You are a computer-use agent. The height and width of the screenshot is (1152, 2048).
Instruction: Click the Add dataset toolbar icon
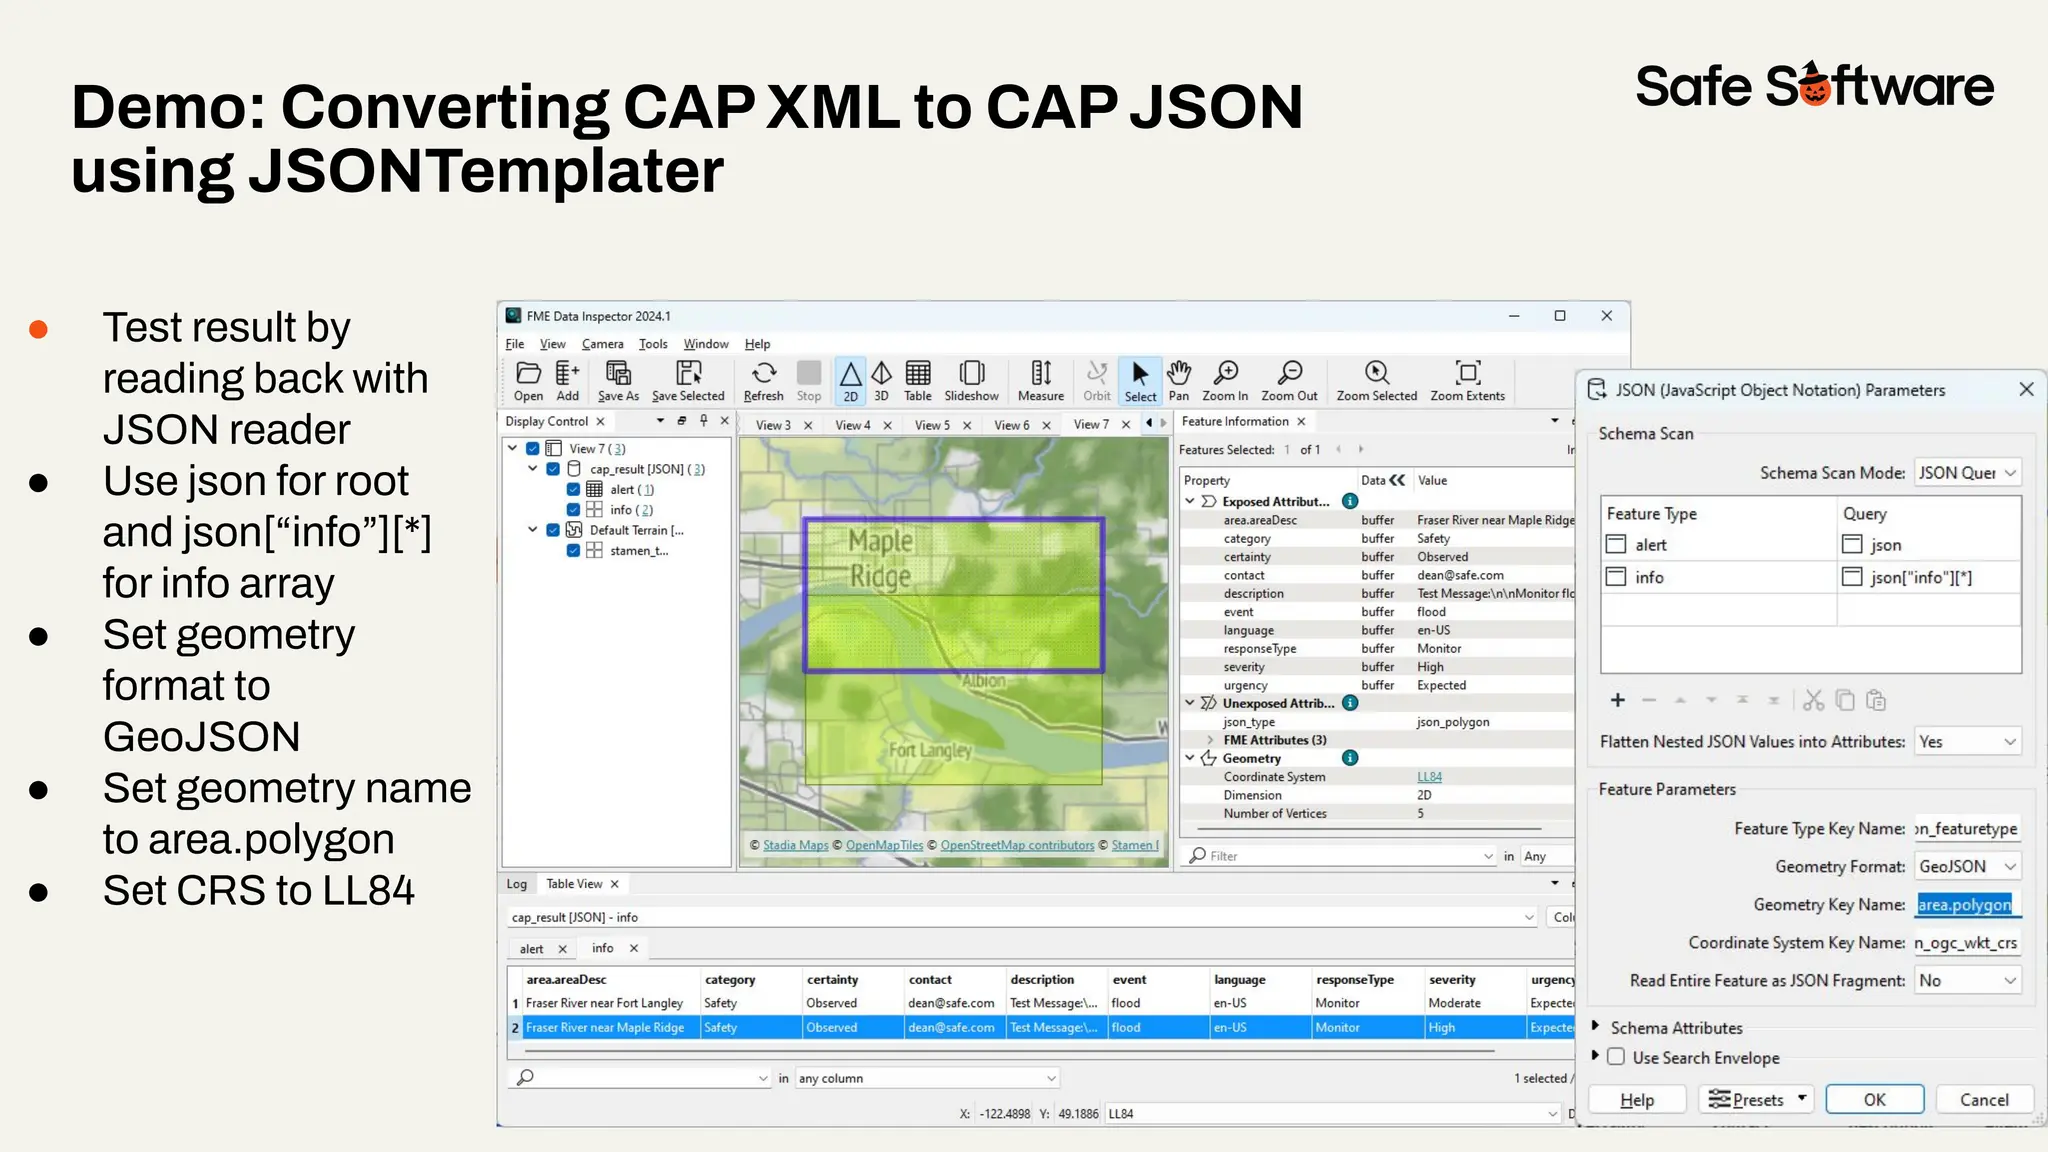coord(567,381)
